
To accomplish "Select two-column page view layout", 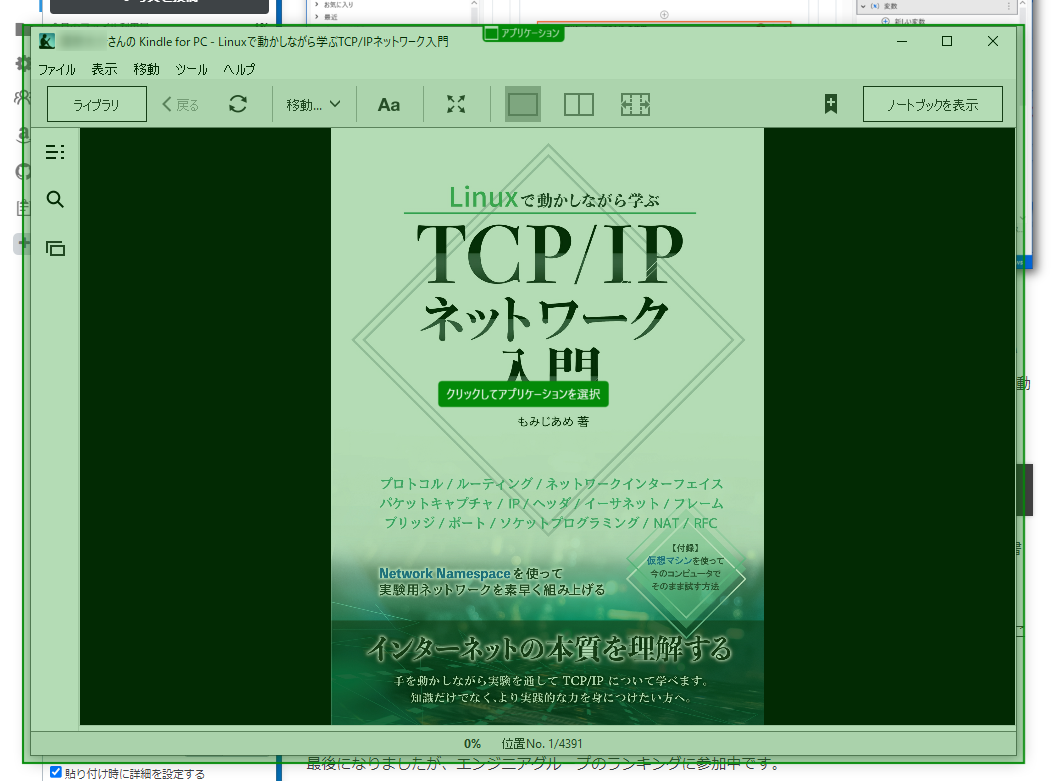I will (579, 105).
